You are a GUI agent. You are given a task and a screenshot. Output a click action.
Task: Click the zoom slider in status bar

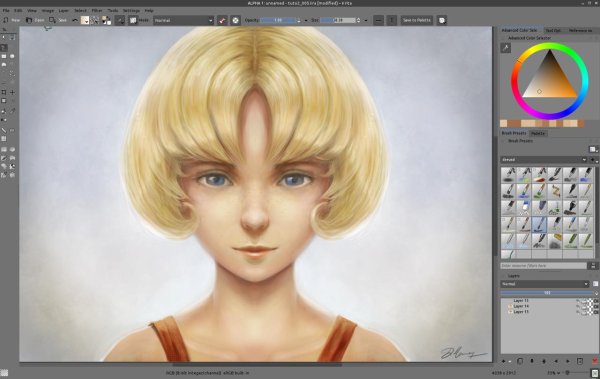[577, 372]
